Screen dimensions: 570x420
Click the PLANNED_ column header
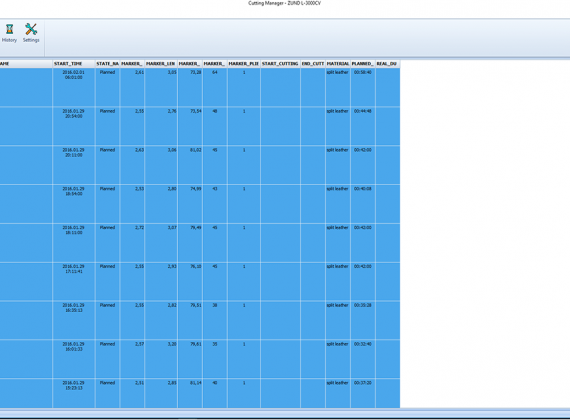[362, 64]
